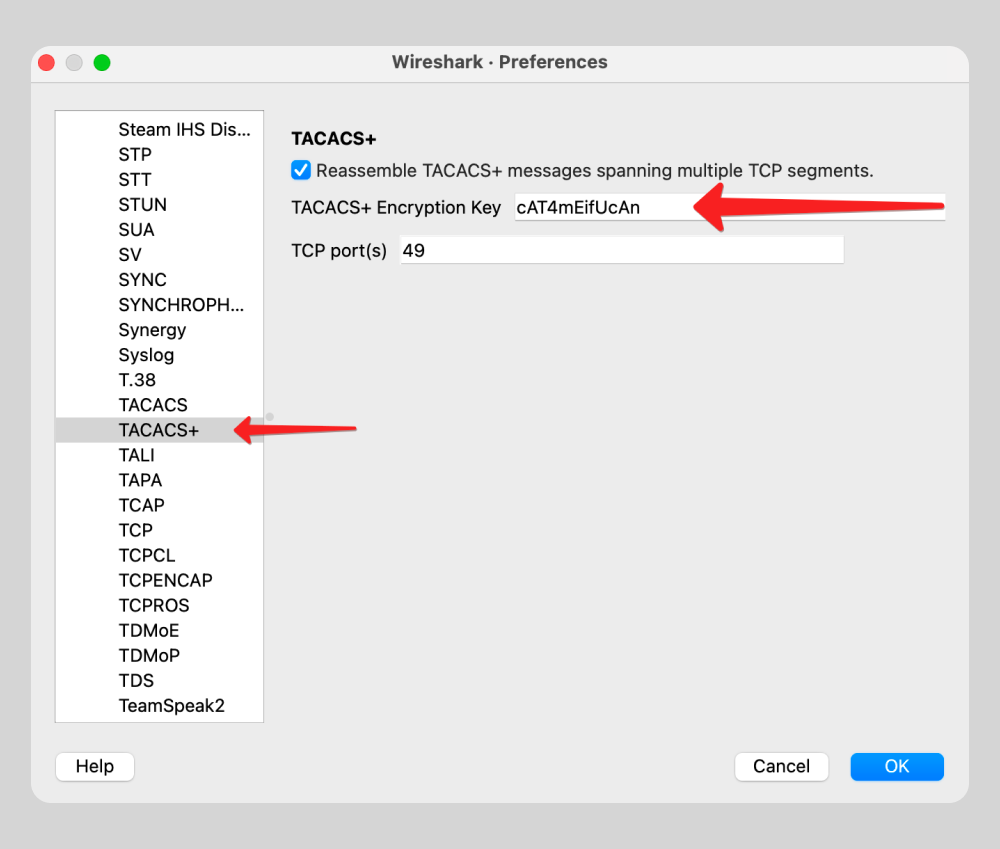This screenshot has width=1000, height=849.
Task: Choose TCP in the protocol list
Action: pyautogui.click(x=136, y=530)
